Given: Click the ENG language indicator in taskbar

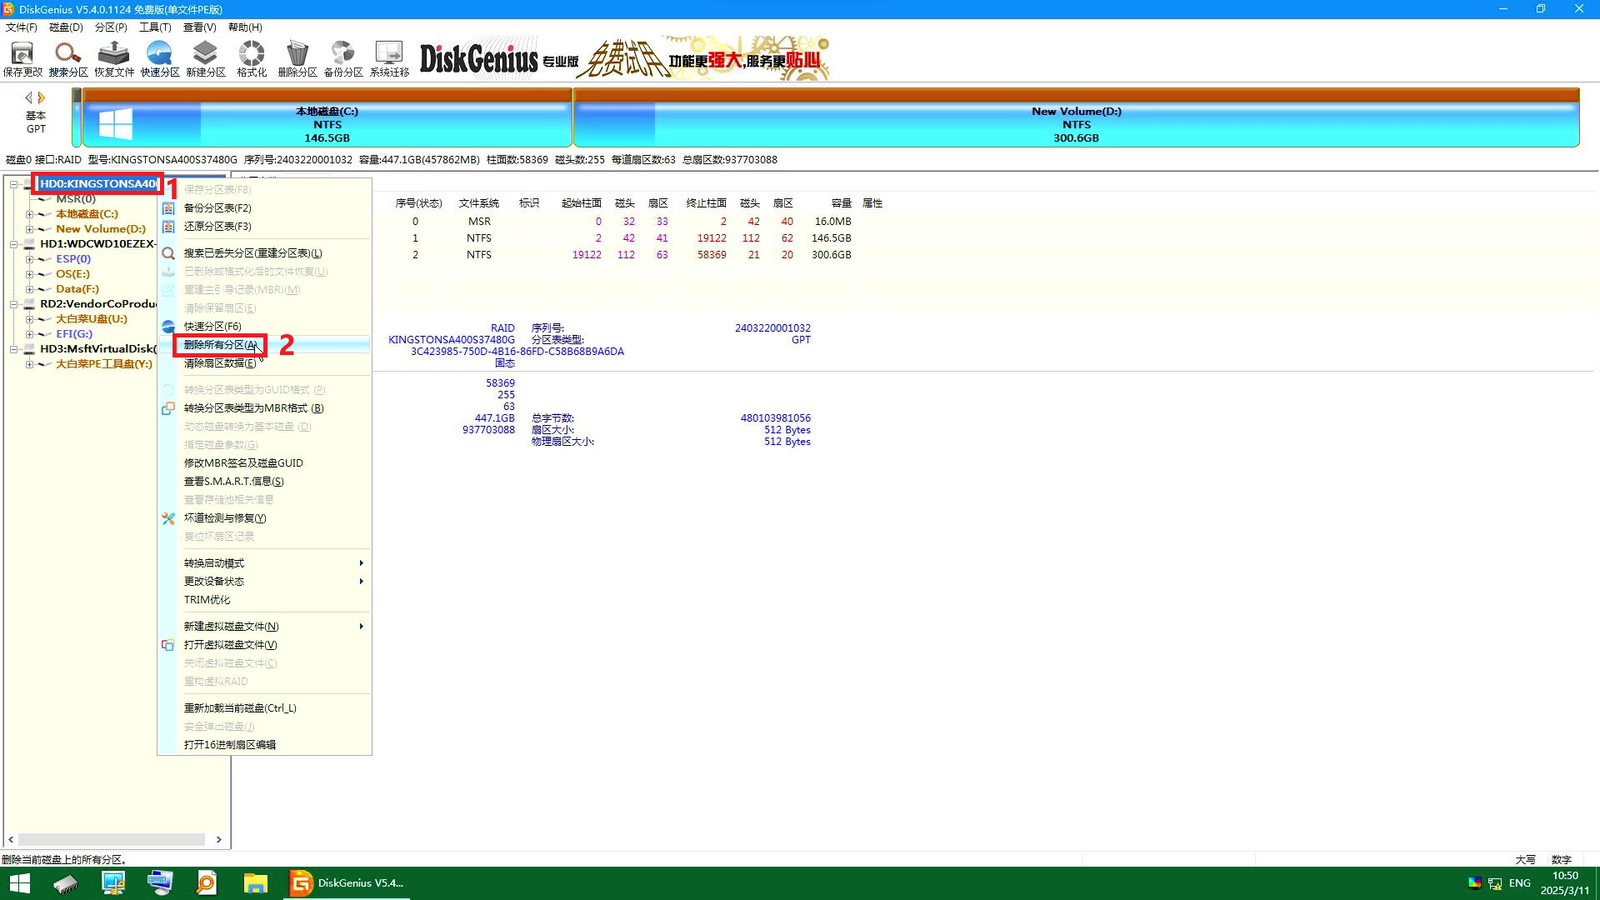Looking at the screenshot, I should click(1520, 883).
